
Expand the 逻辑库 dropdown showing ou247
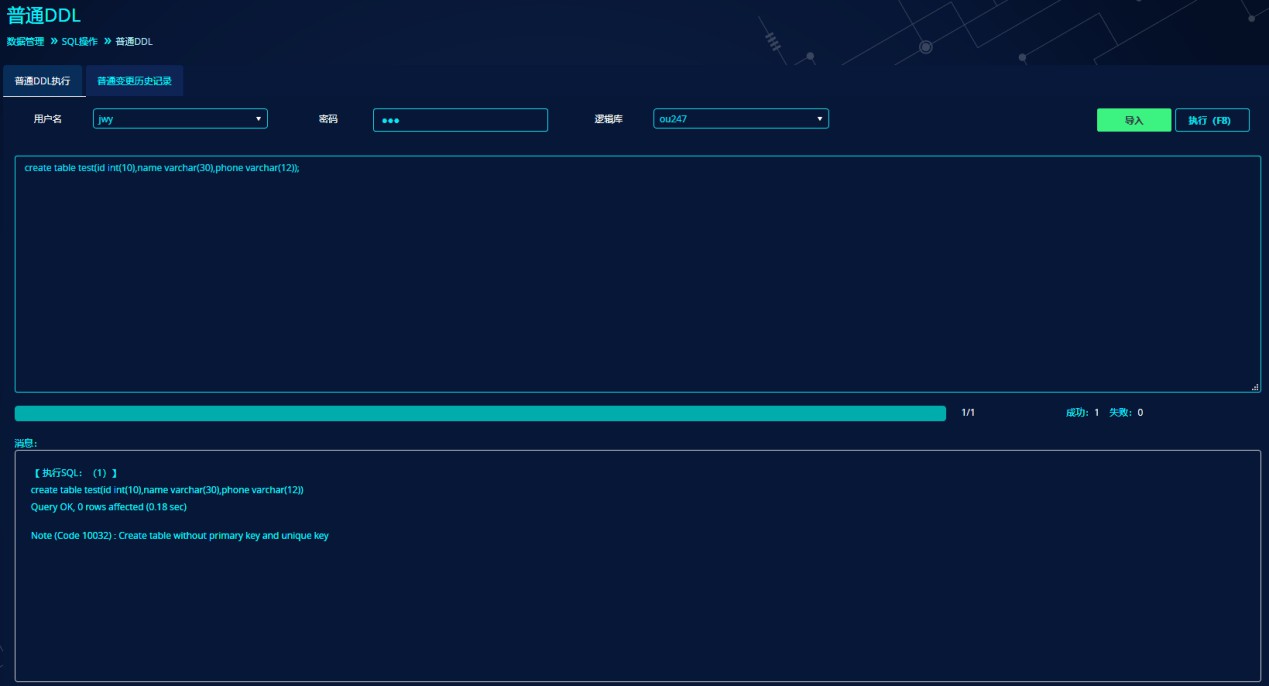741,119
